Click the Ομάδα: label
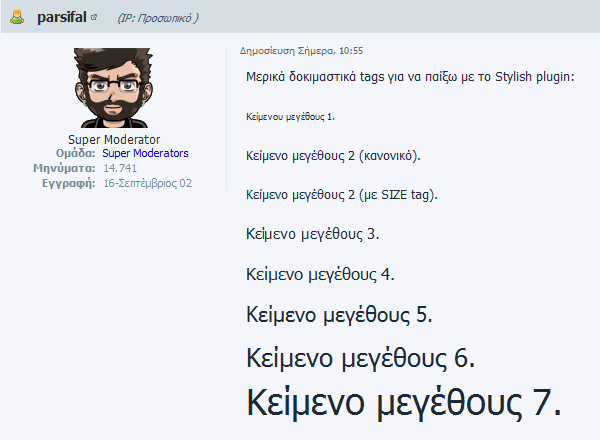Image resolution: width=600 pixels, height=440 pixels. [x=75, y=153]
